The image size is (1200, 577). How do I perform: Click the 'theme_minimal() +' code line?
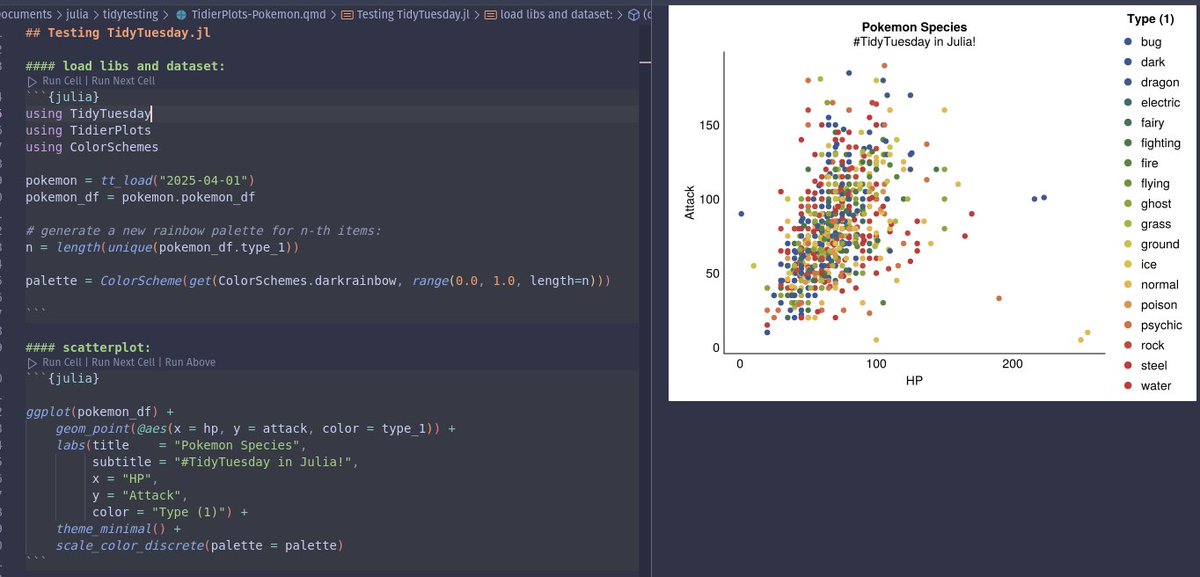(x=118, y=528)
